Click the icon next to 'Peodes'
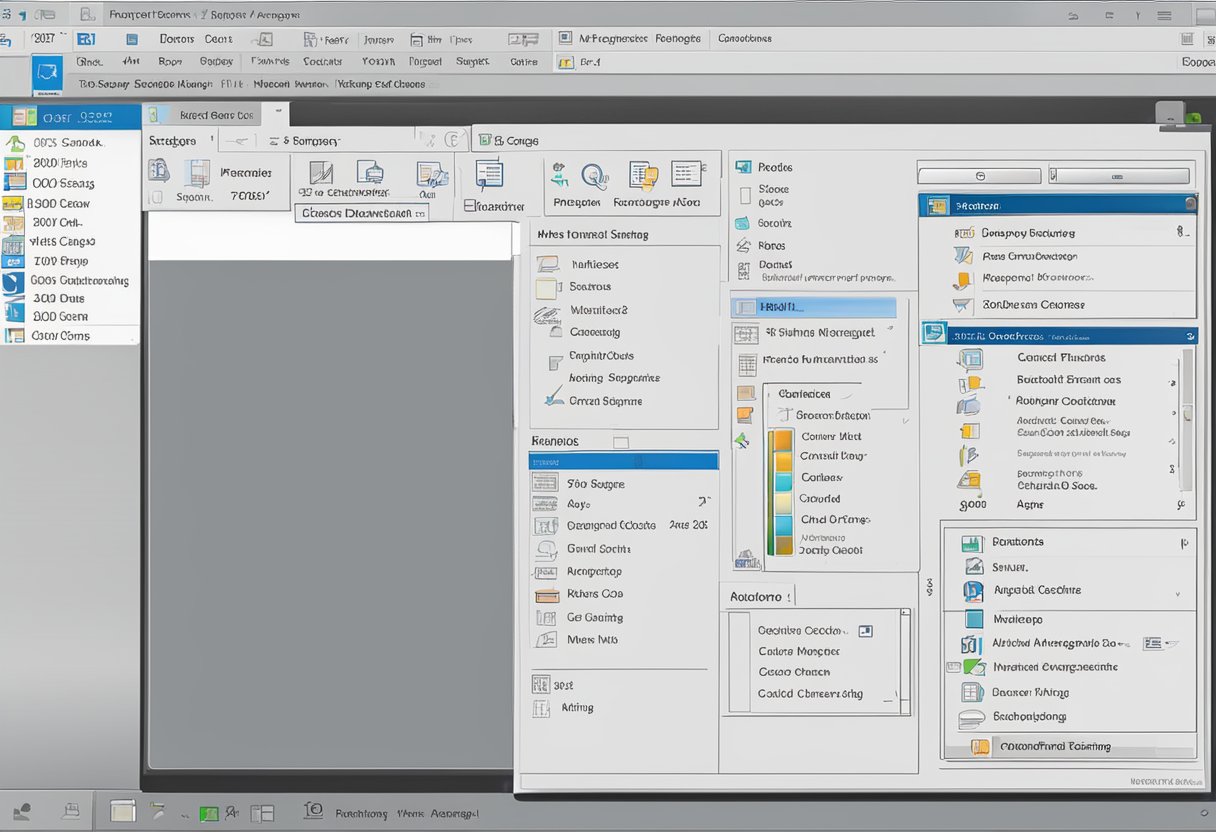 pyautogui.click(x=742, y=167)
